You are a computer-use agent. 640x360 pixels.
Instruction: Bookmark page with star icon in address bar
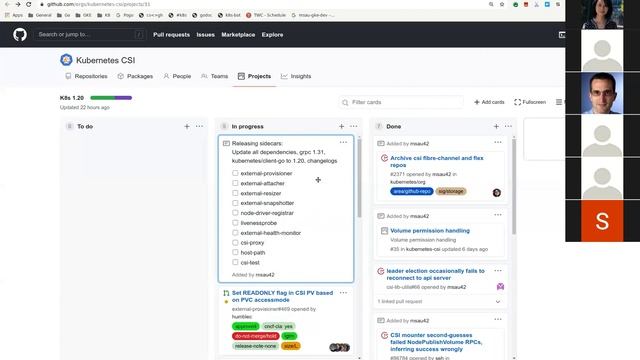coord(502,4)
